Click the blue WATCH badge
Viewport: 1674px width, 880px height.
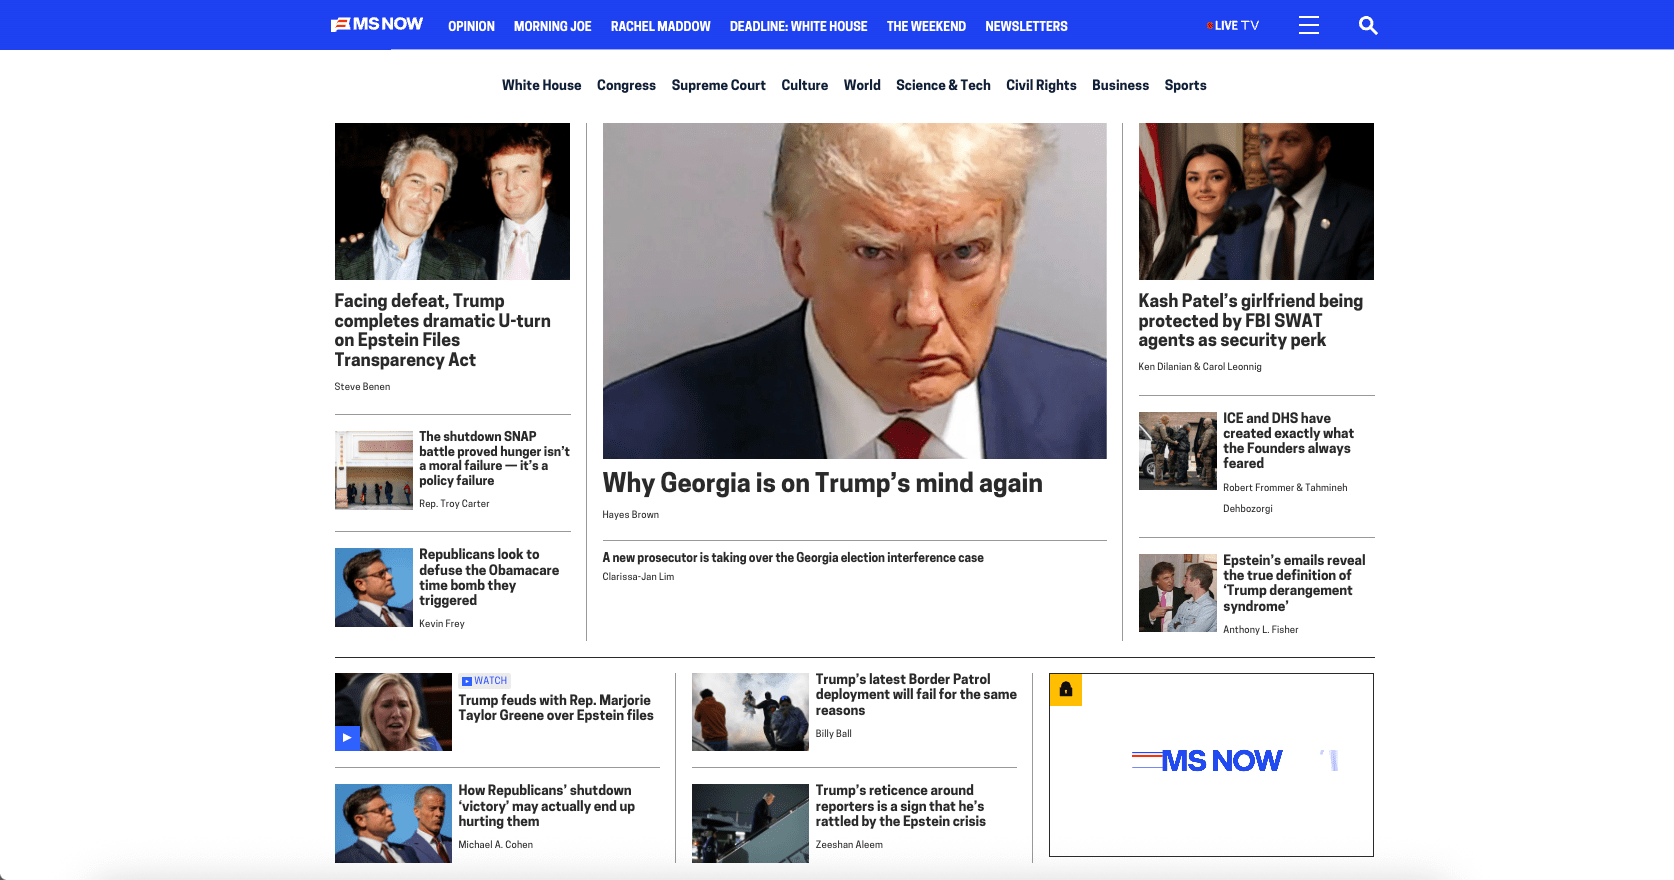485,681
